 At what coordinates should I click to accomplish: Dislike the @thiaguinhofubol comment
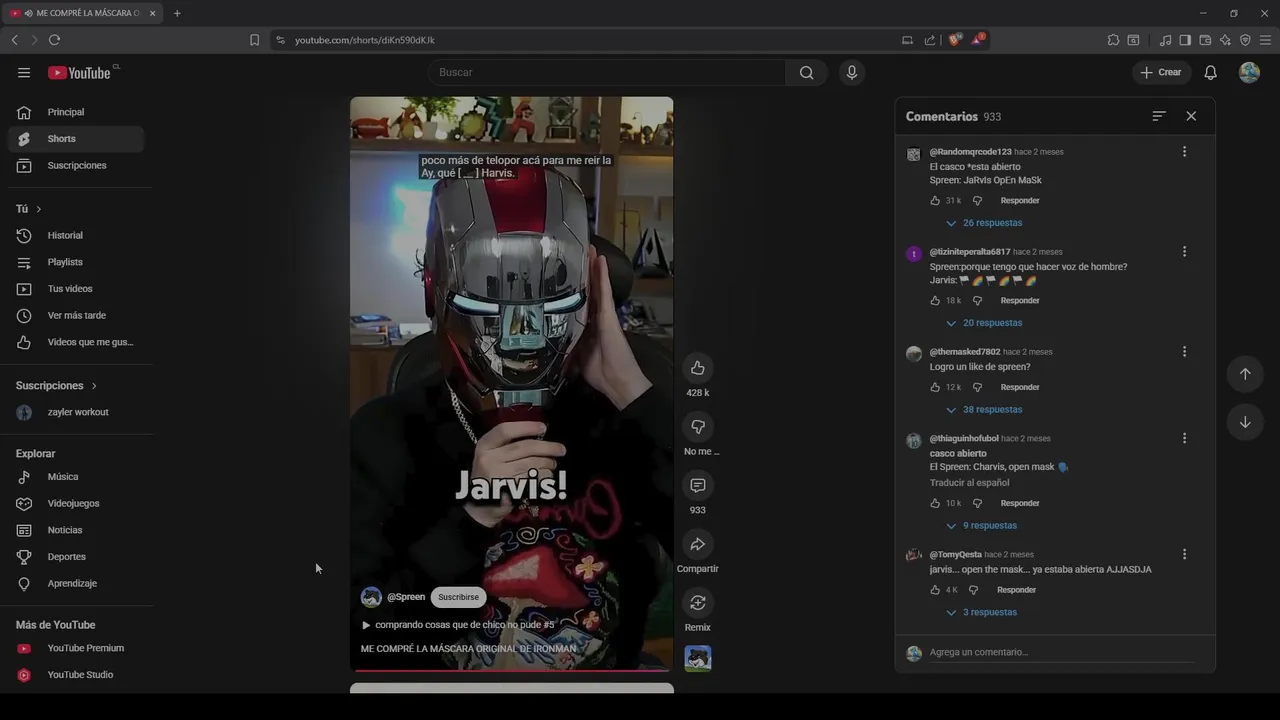coord(977,503)
